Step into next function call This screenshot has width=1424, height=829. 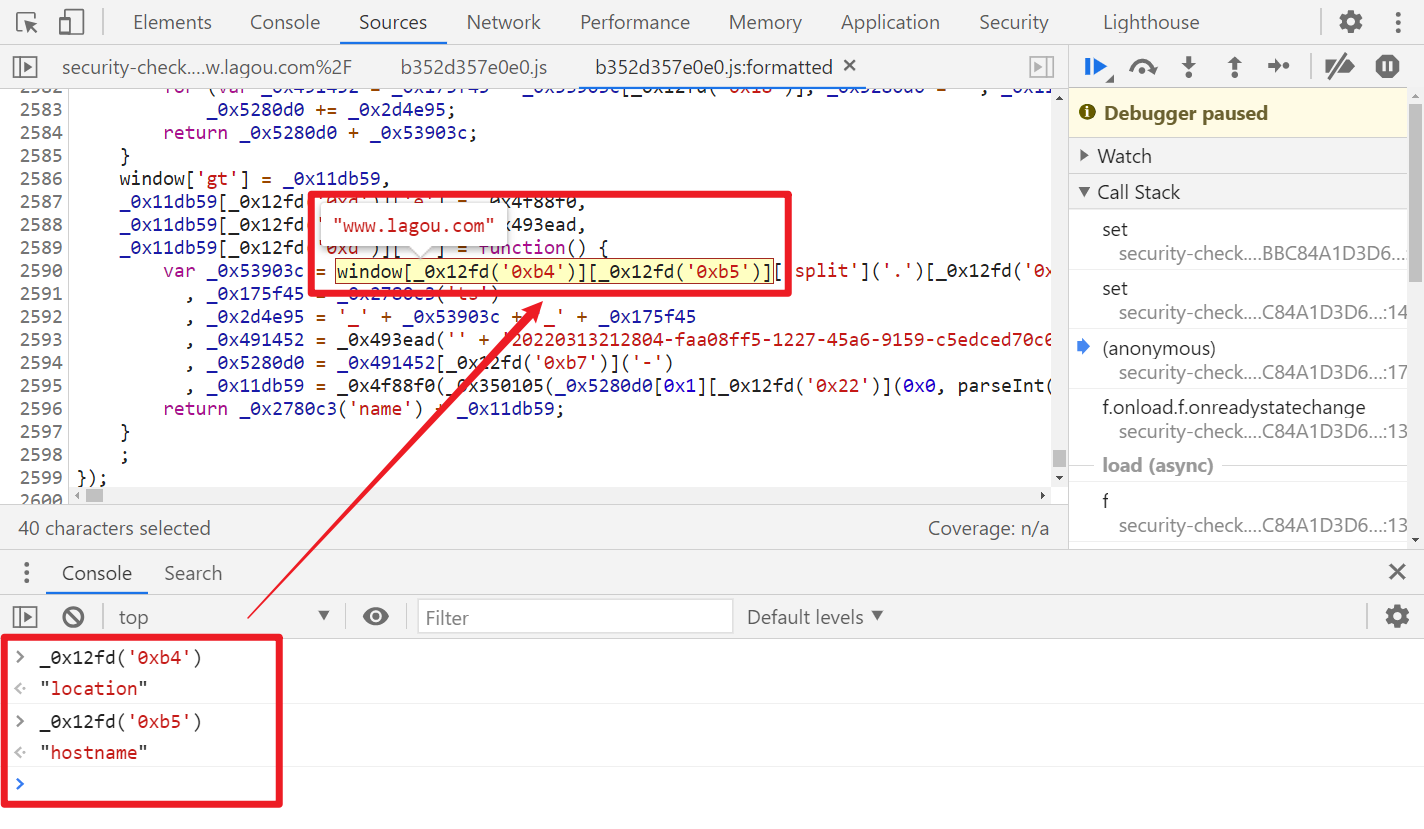[1188, 67]
